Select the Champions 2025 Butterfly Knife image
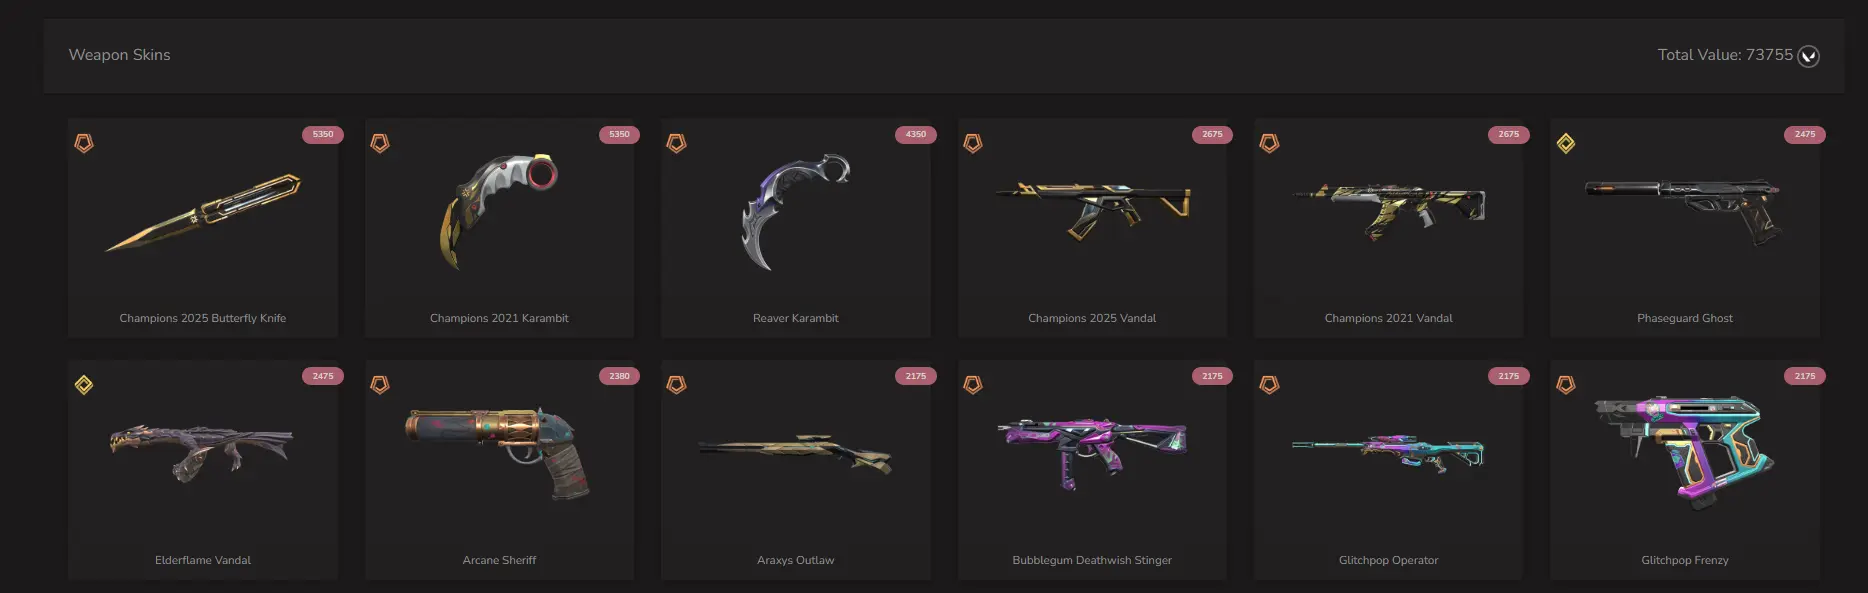 tap(203, 213)
